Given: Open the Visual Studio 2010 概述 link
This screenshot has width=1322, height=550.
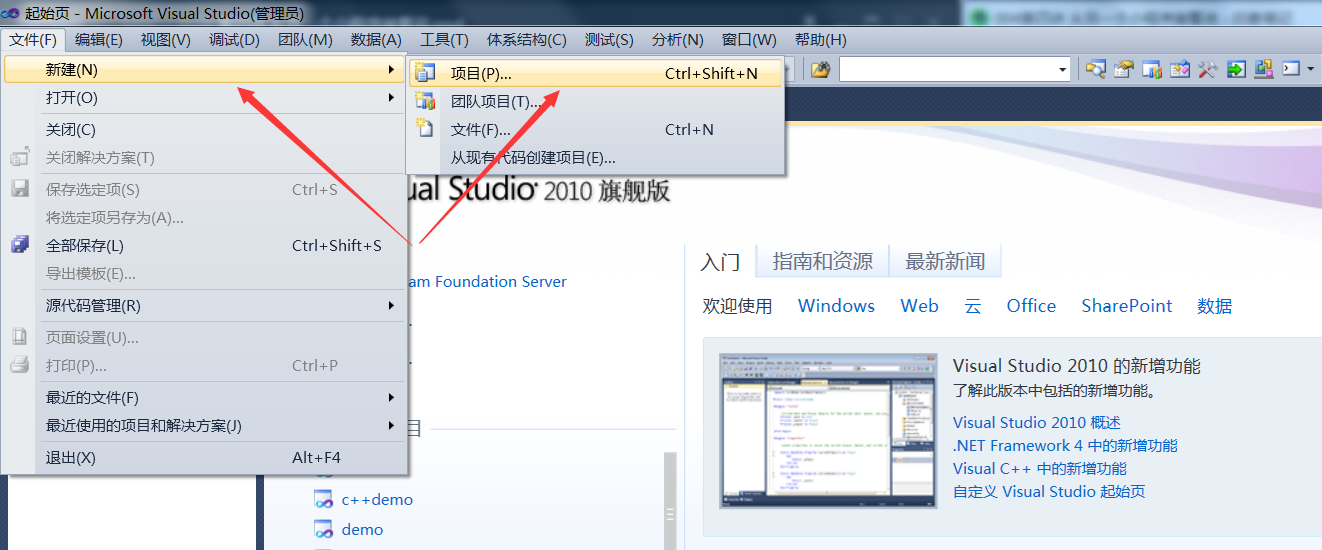Looking at the screenshot, I should [x=1037, y=423].
